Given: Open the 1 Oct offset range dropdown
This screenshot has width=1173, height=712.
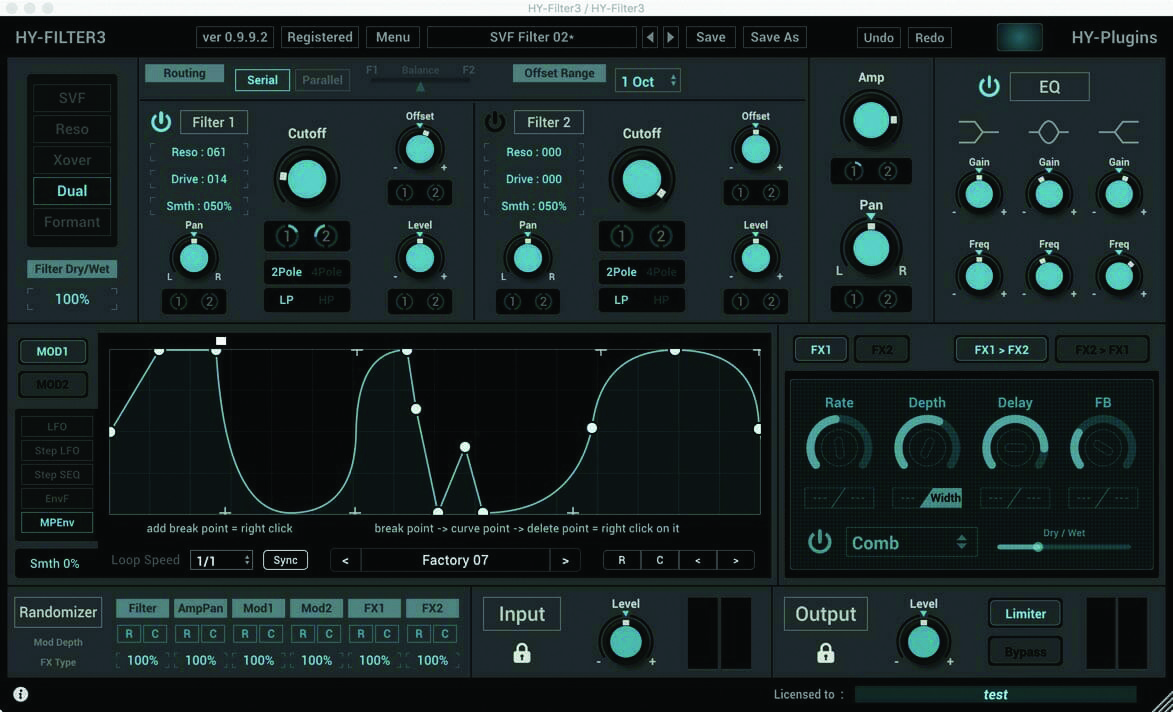Looking at the screenshot, I should pos(648,81).
